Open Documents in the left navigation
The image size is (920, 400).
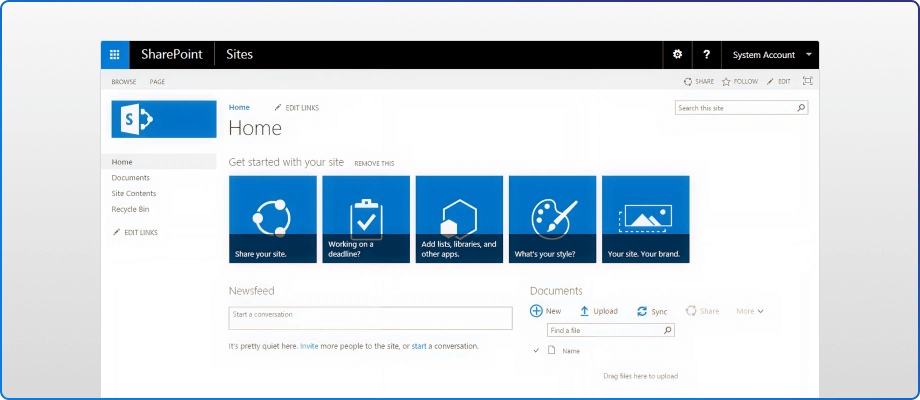tap(131, 178)
